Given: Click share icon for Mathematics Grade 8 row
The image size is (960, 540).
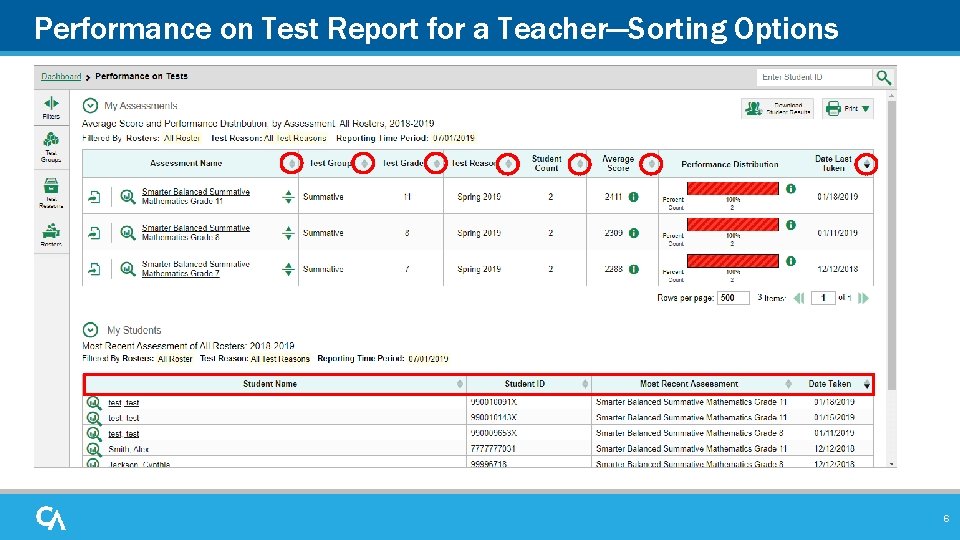Looking at the screenshot, I should pos(94,233).
